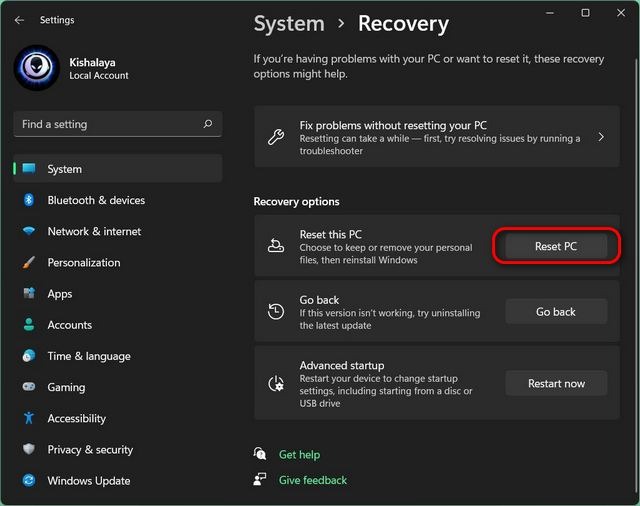This screenshot has height=506, width=640.
Task: Open Accounts label in sidebar
Action: coord(70,325)
